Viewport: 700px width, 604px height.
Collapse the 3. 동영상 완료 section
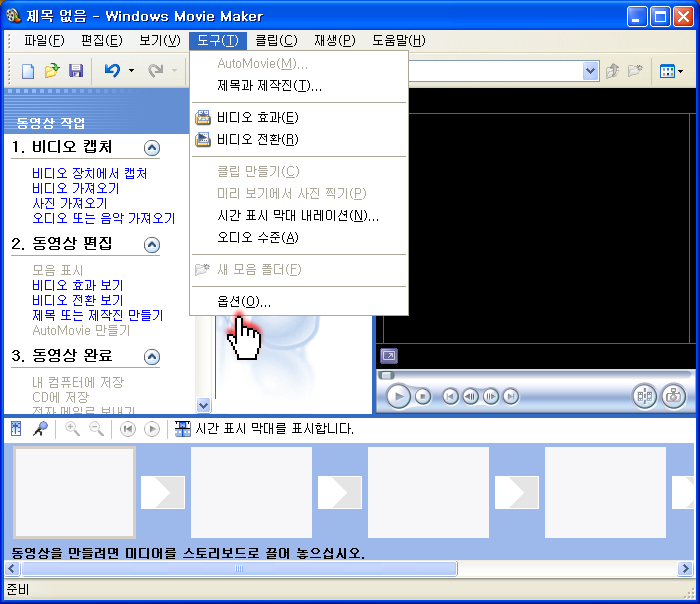coord(152,357)
